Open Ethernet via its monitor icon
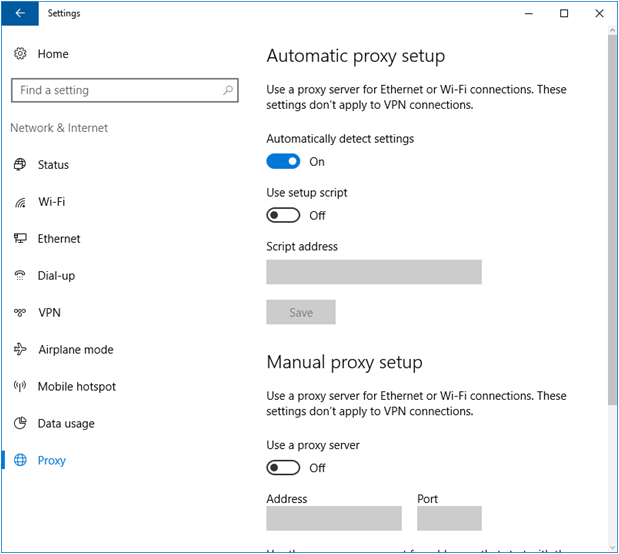This screenshot has height=554, width=619. pyautogui.click(x=20, y=239)
